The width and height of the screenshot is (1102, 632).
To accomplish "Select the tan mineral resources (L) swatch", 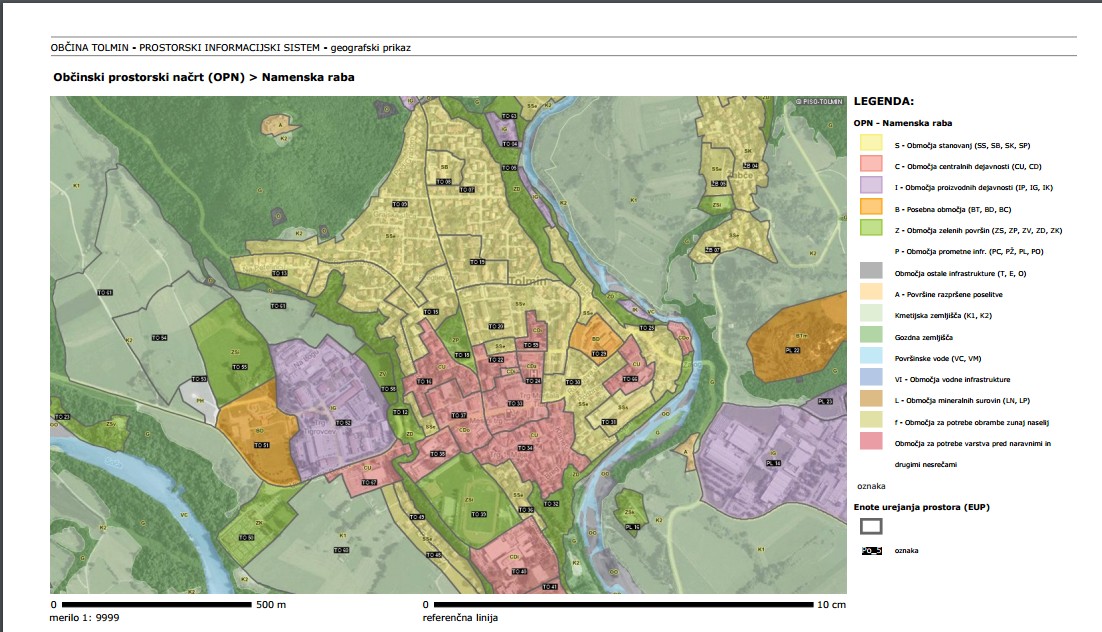I will (871, 398).
